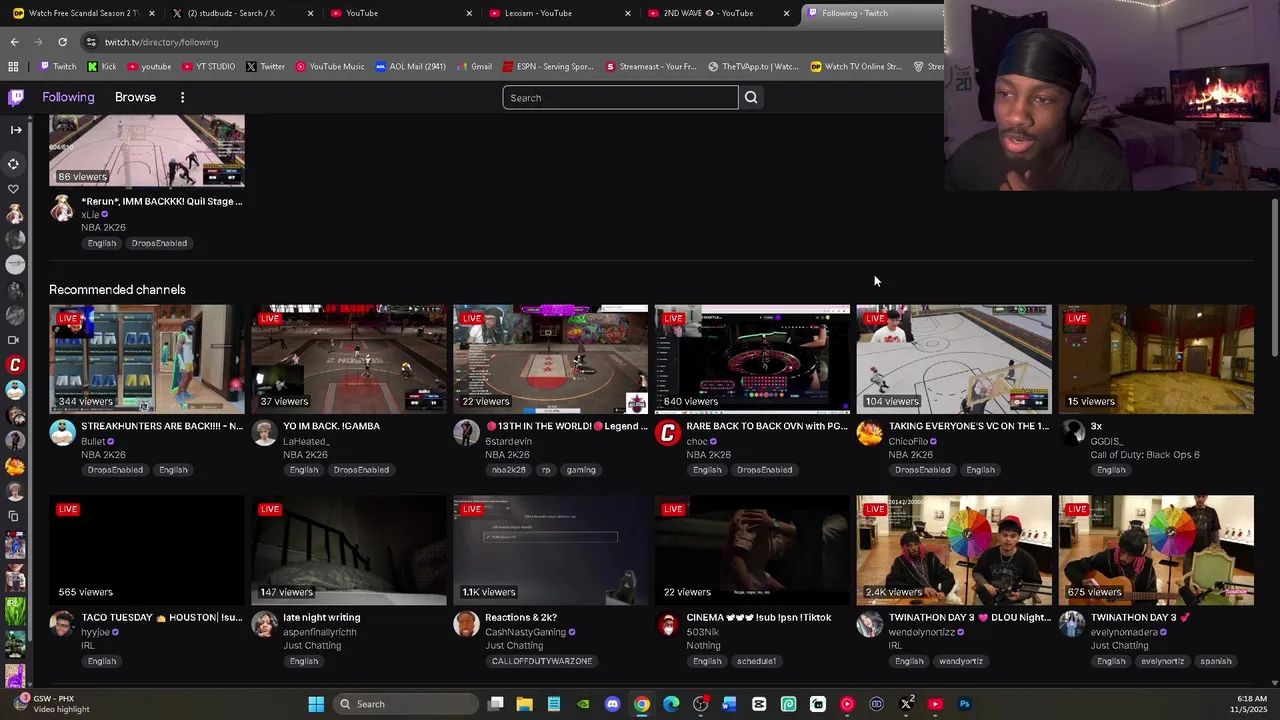Open the Twitter bookmark
Screen dimensions: 1280x720
[x=265, y=67]
